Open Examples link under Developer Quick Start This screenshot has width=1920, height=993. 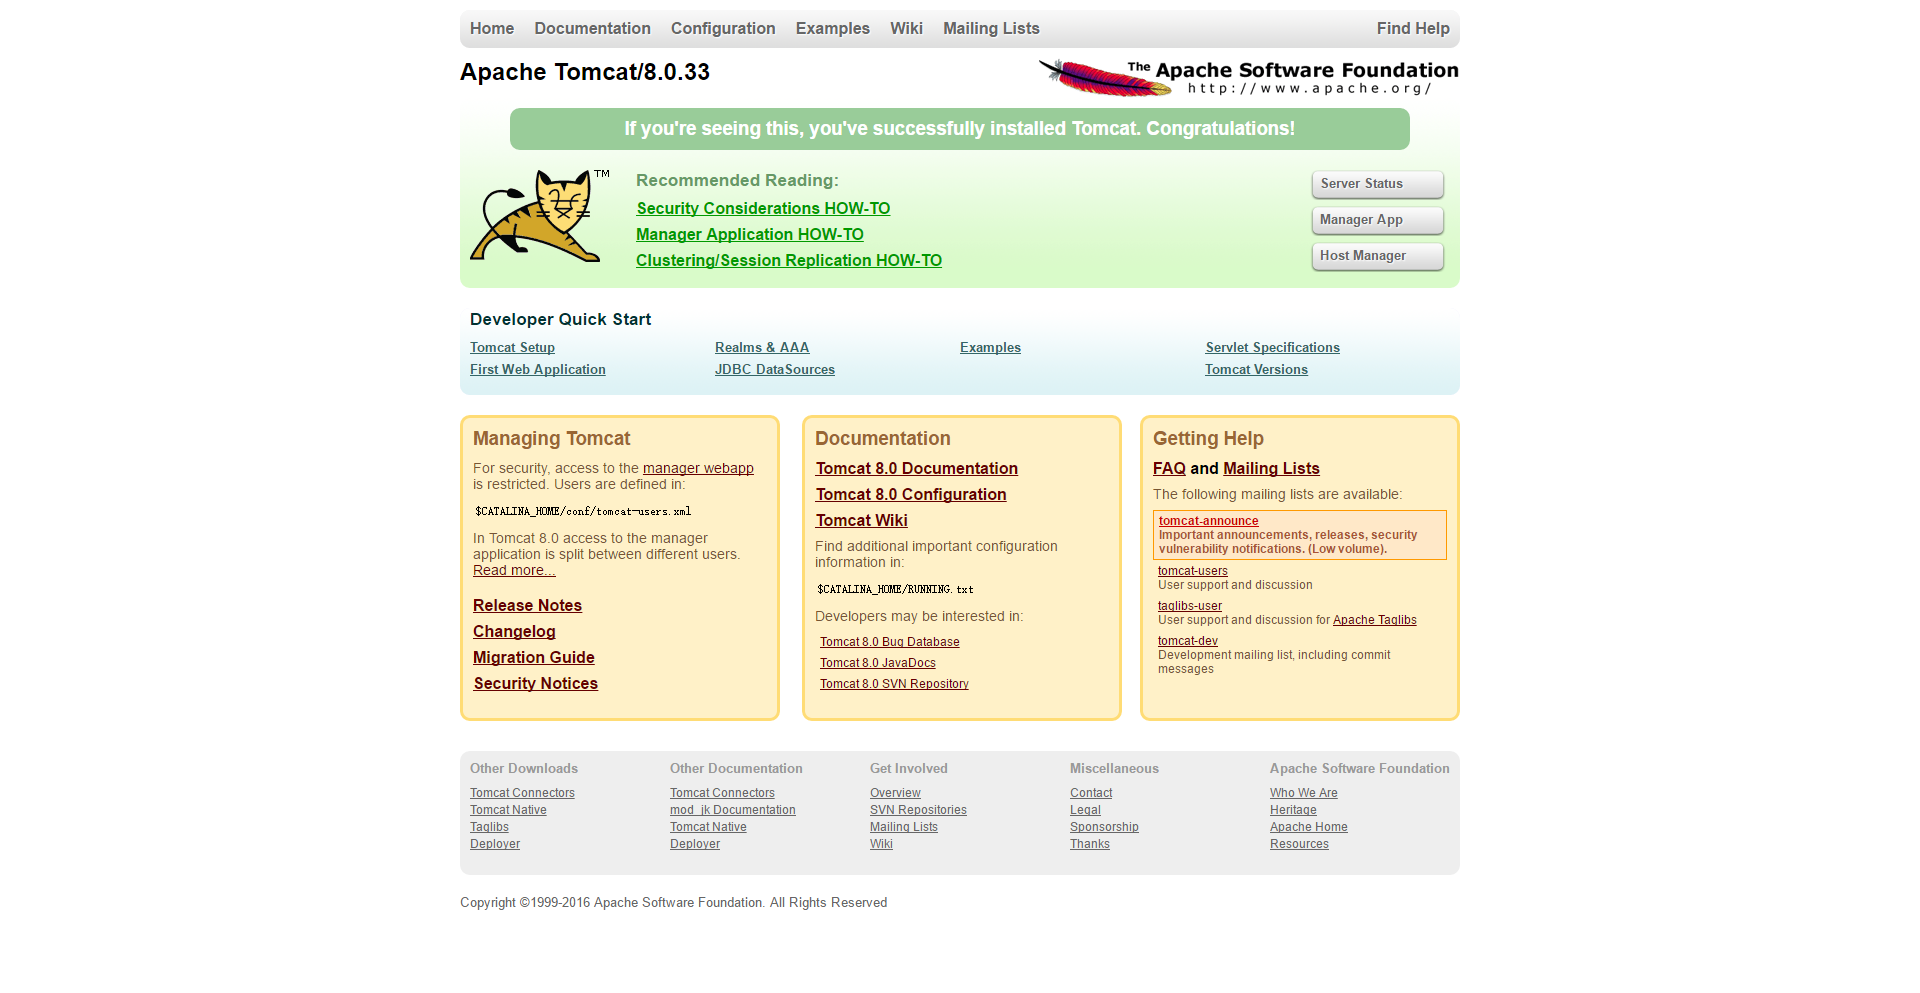click(990, 348)
